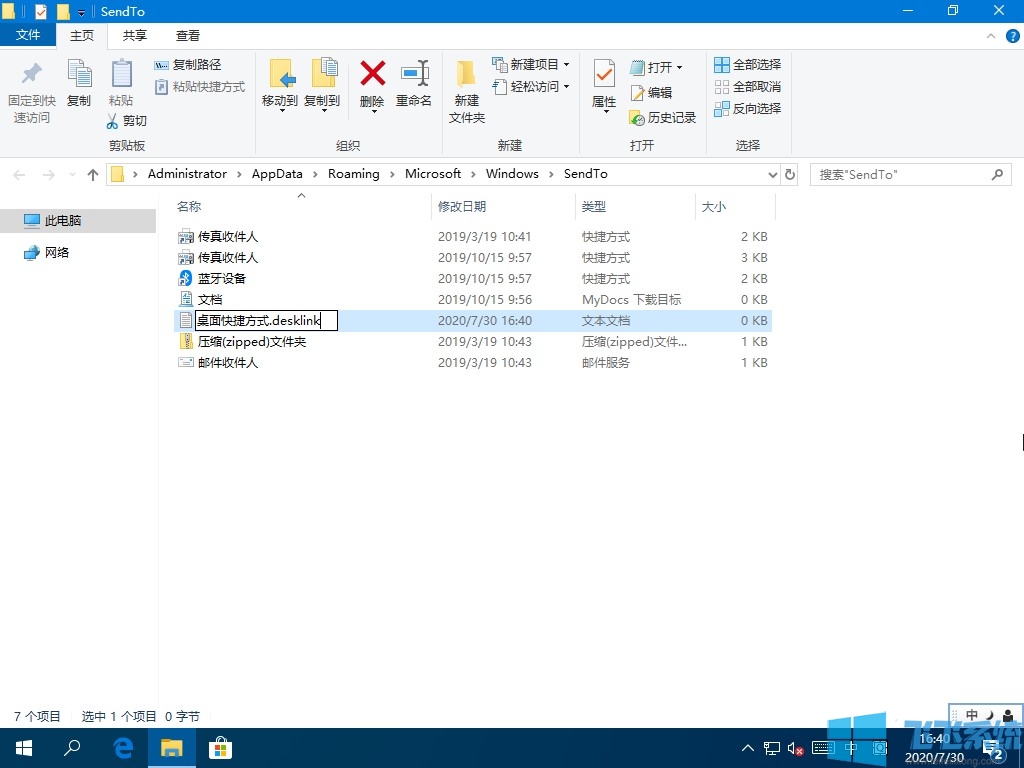Open the 轻松访问 dropdown

(x=531, y=87)
